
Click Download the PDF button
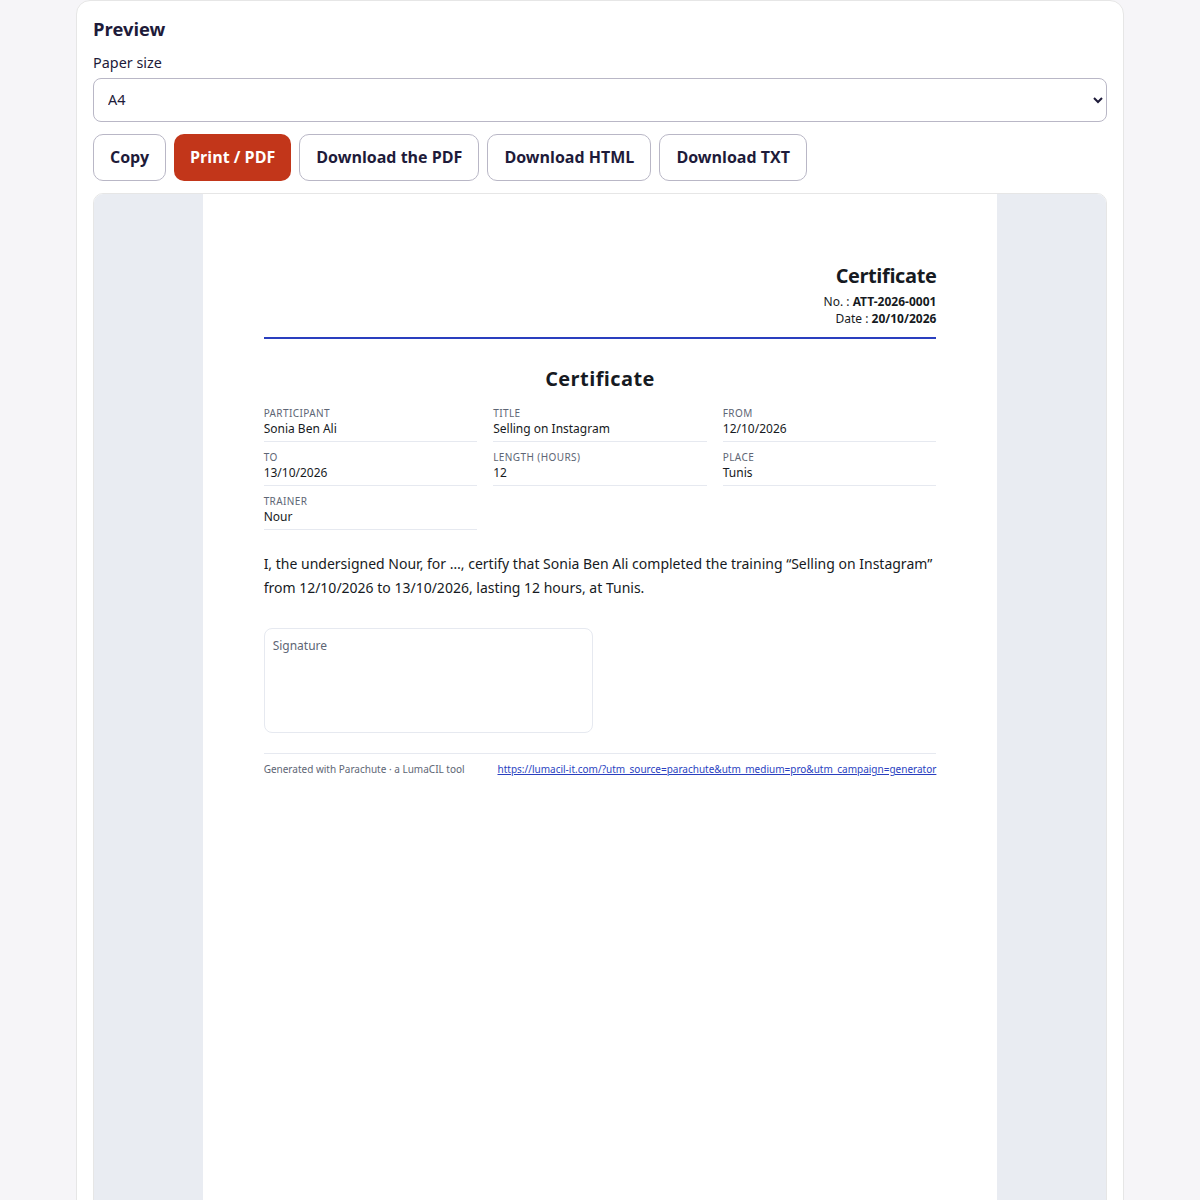389,157
